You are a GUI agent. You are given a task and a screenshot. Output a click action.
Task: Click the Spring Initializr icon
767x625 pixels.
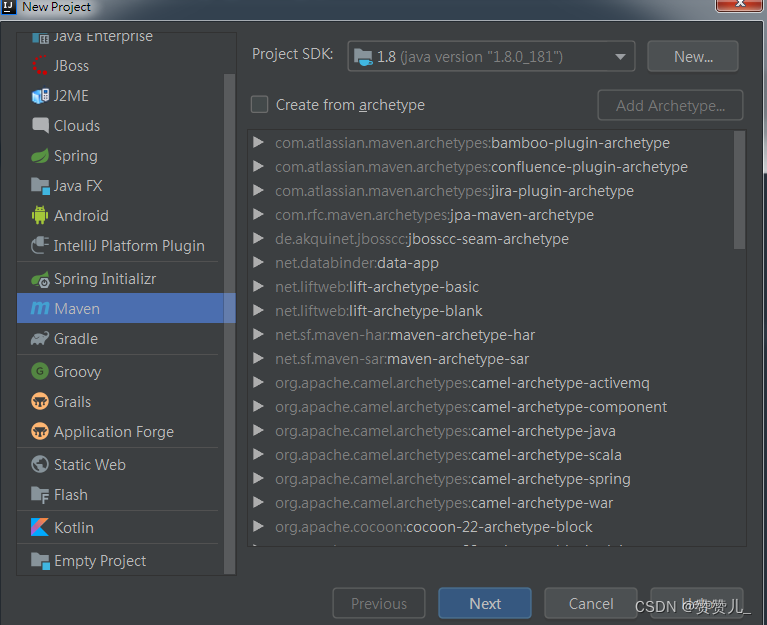coord(40,279)
